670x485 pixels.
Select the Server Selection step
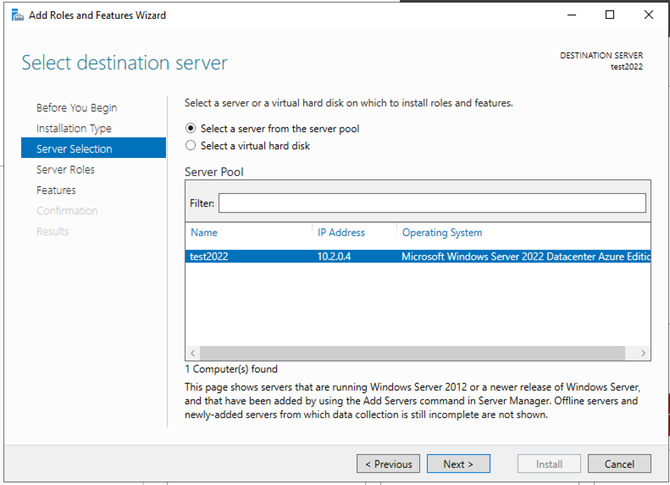[x=94, y=148]
